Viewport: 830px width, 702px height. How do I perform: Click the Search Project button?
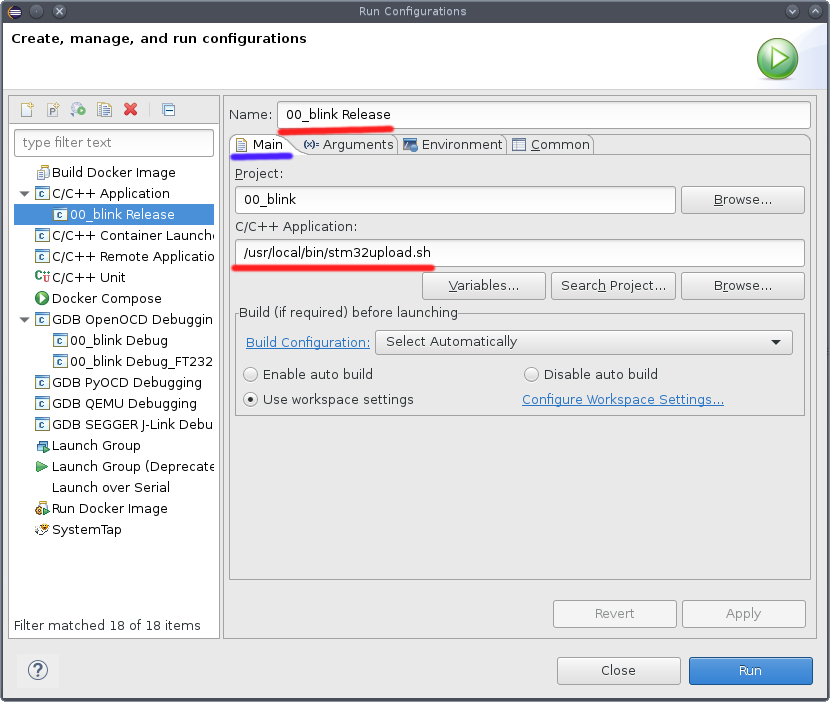(x=613, y=286)
